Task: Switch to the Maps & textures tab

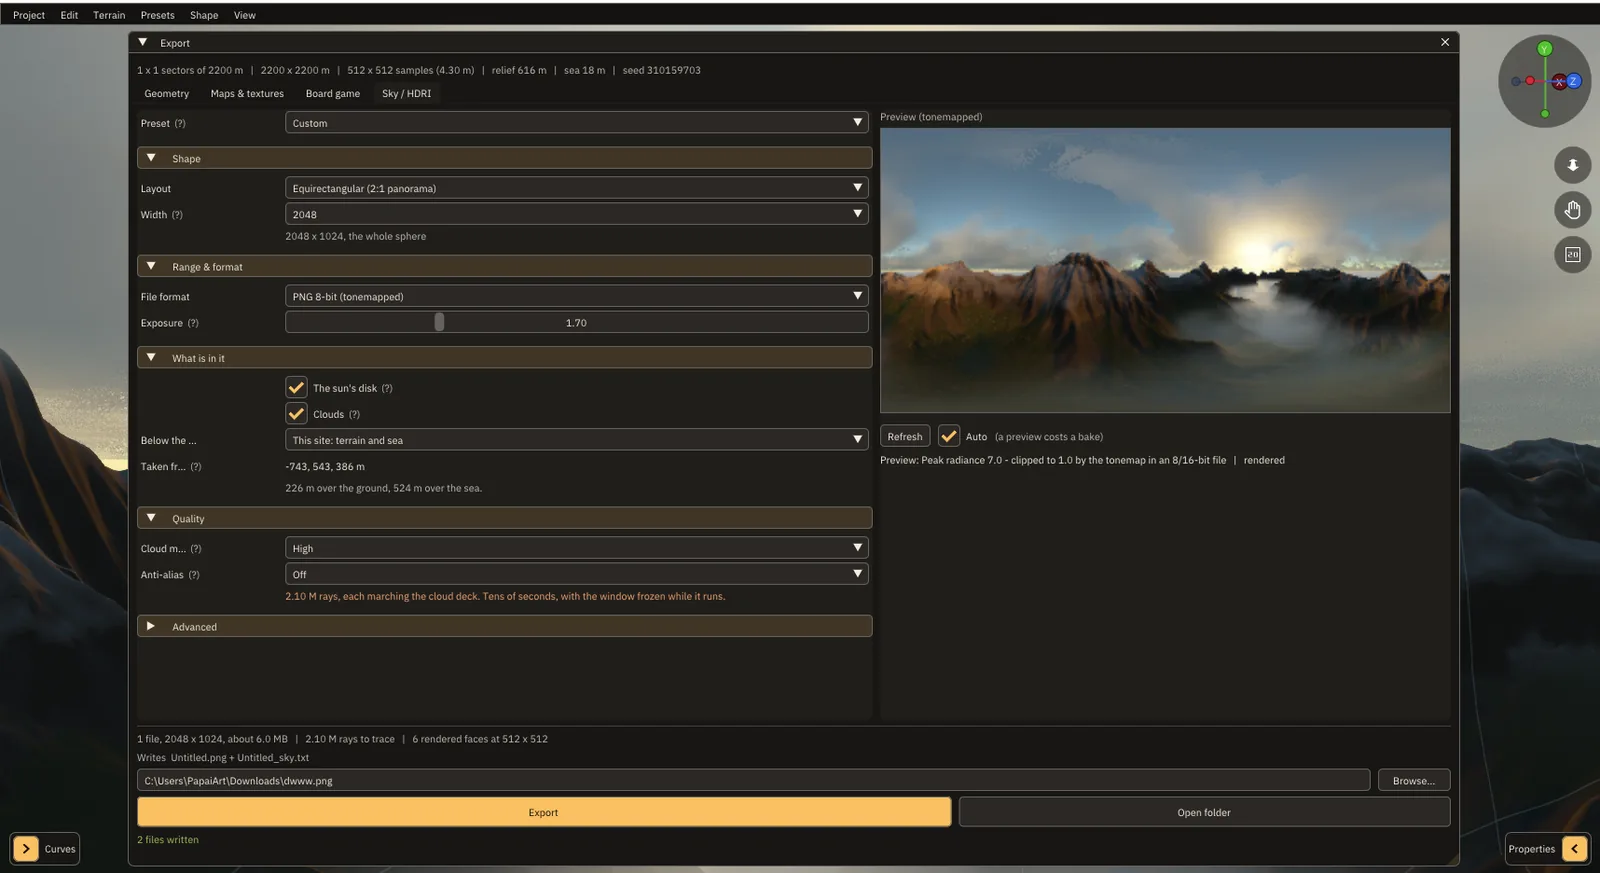Action: 247,94
